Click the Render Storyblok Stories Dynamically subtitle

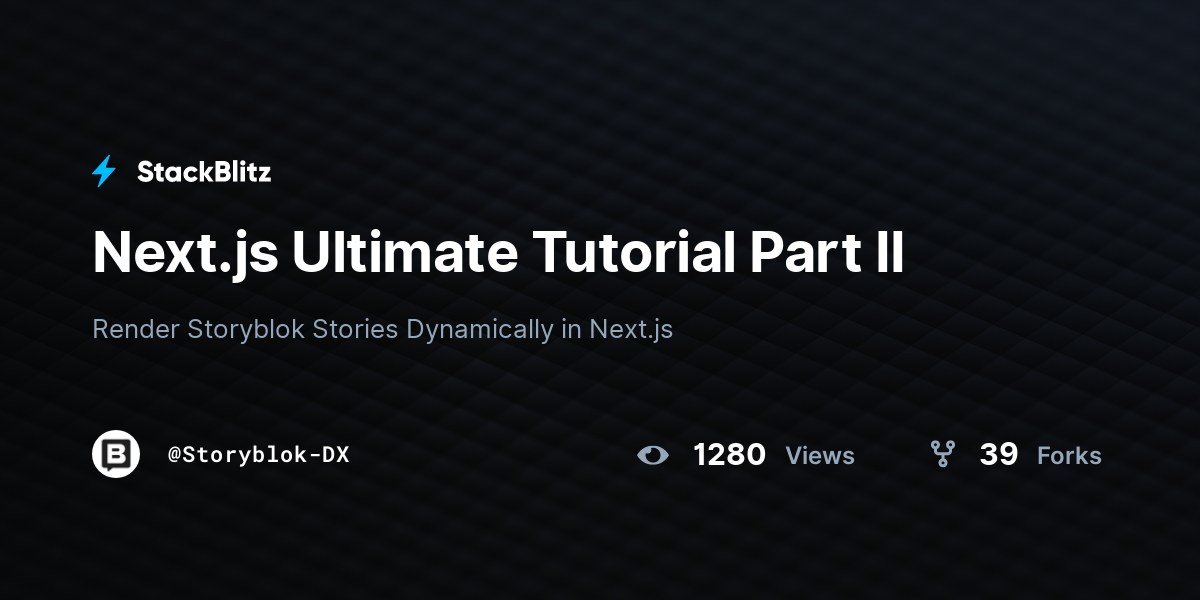click(x=383, y=329)
